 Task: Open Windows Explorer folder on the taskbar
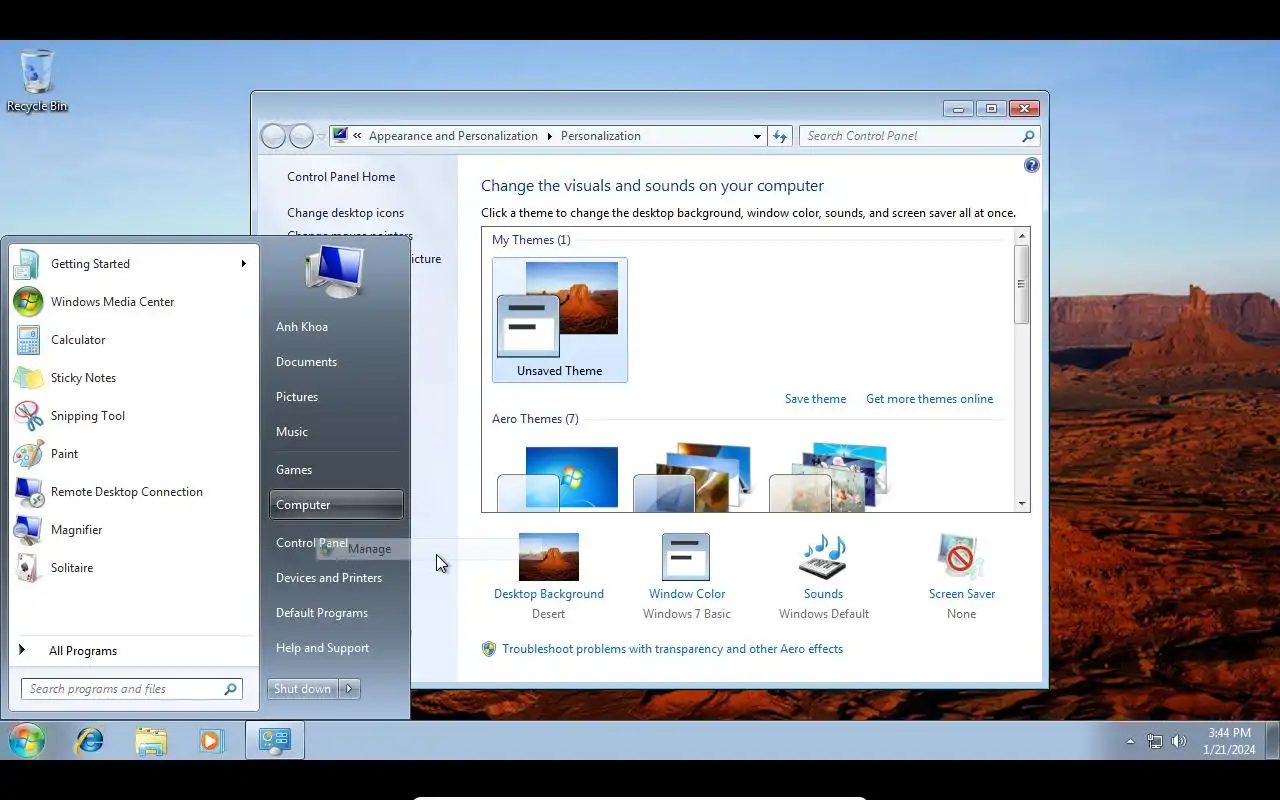151,741
